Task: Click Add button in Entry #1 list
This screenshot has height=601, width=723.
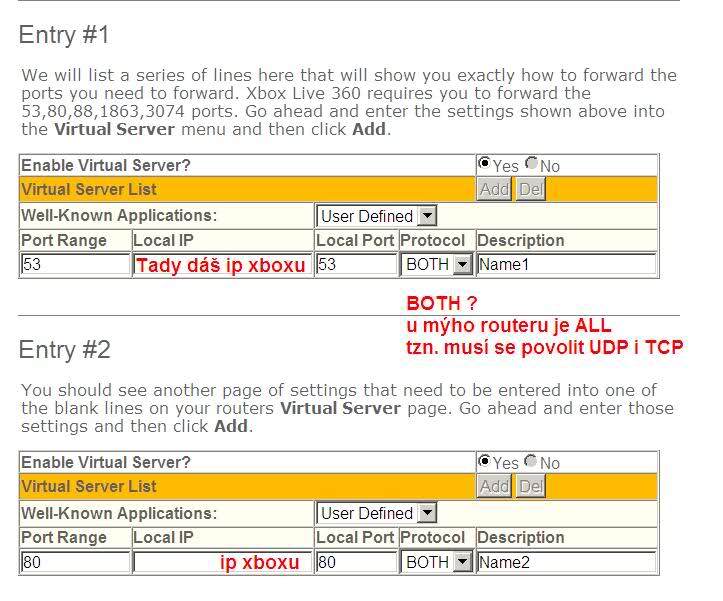Action: pyautogui.click(x=494, y=189)
